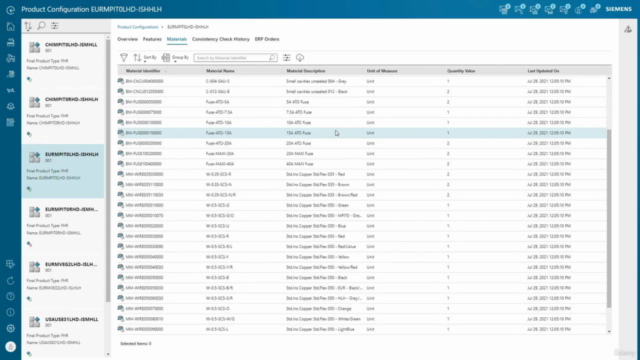Sort the product configuration list
640x360 pixels.
(x=28, y=26)
